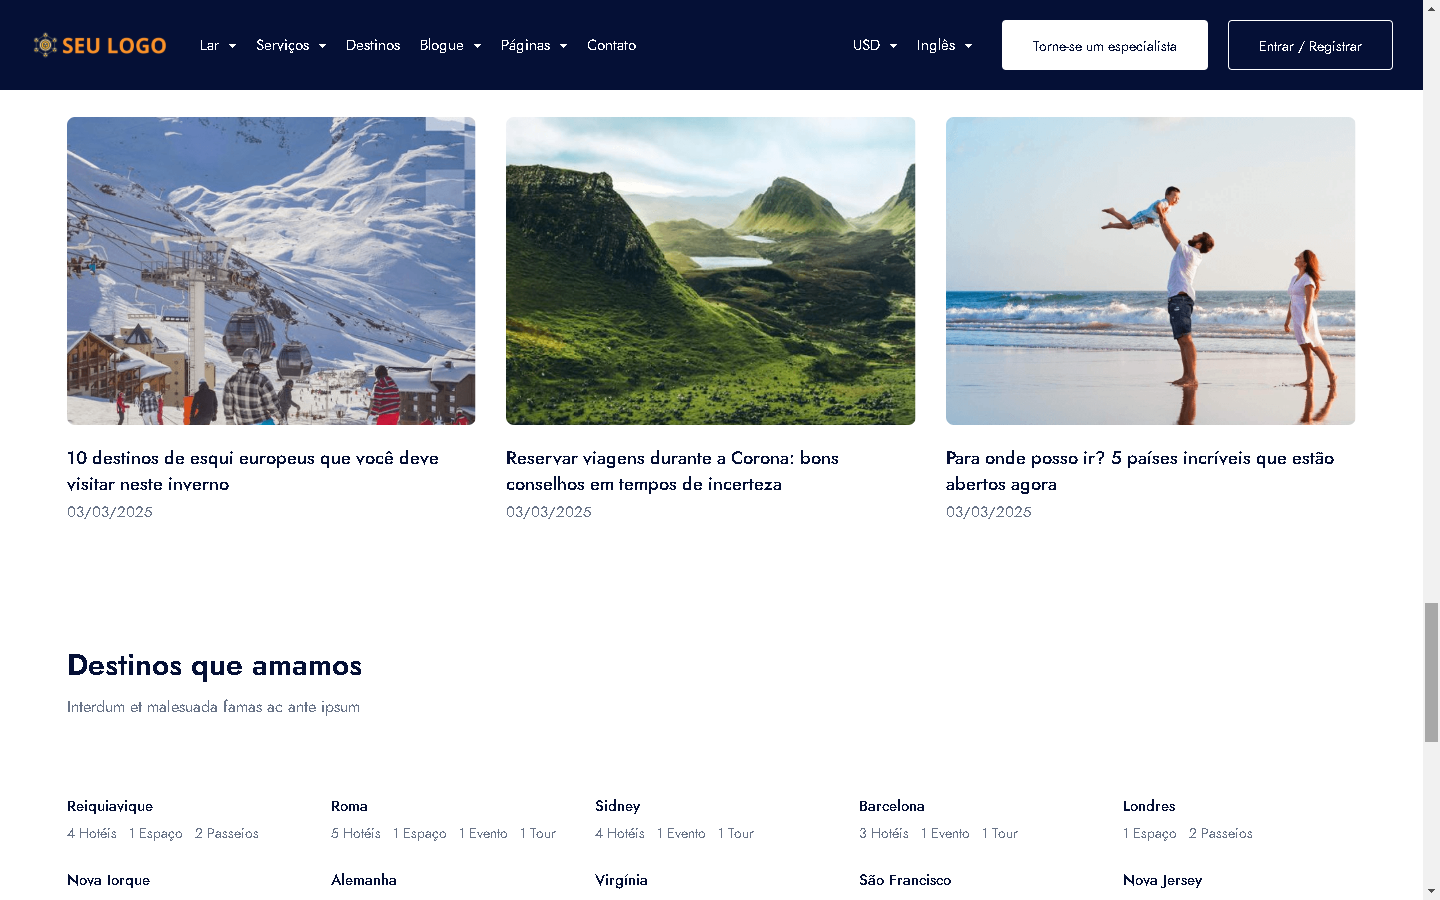This screenshot has height=900, width=1440.
Task: Choose the Barcelona destination link
Action: point(891,806)
